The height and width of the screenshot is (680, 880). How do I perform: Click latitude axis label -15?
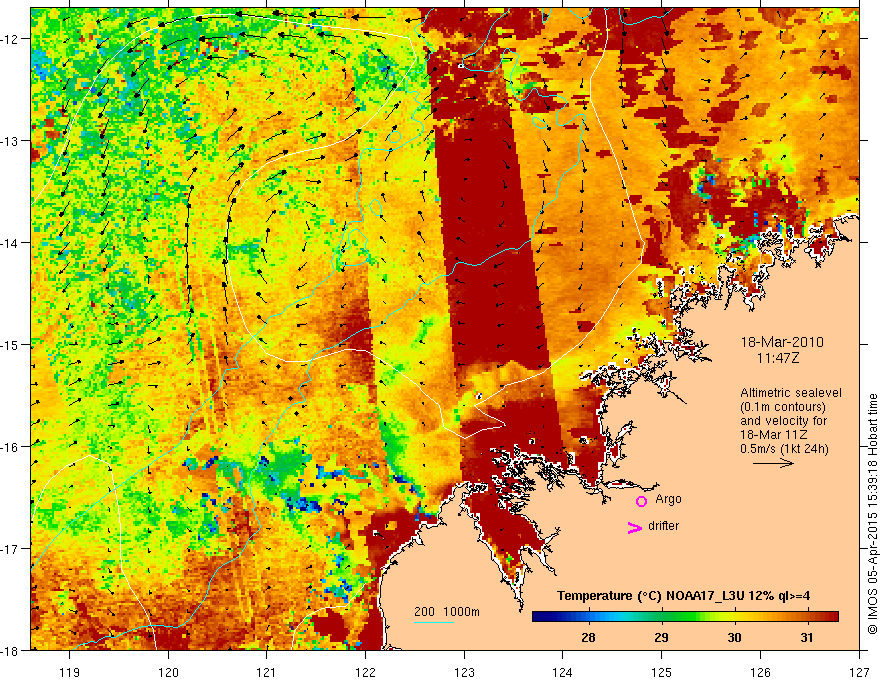click(x=11, y=344)
